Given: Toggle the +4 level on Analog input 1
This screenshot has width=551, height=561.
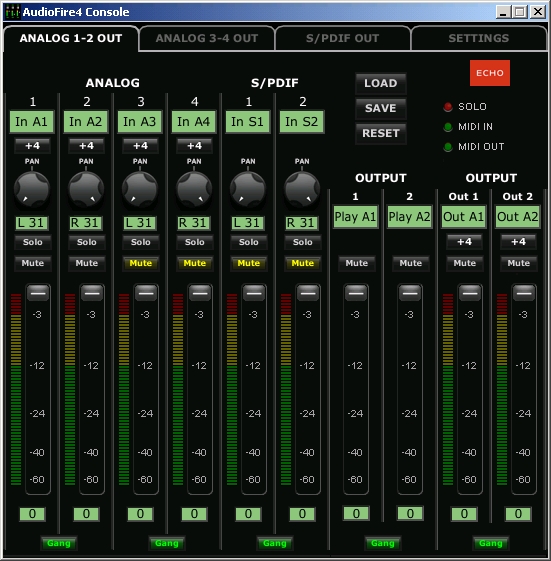Looking at the screenshot, I should [32, 146].
